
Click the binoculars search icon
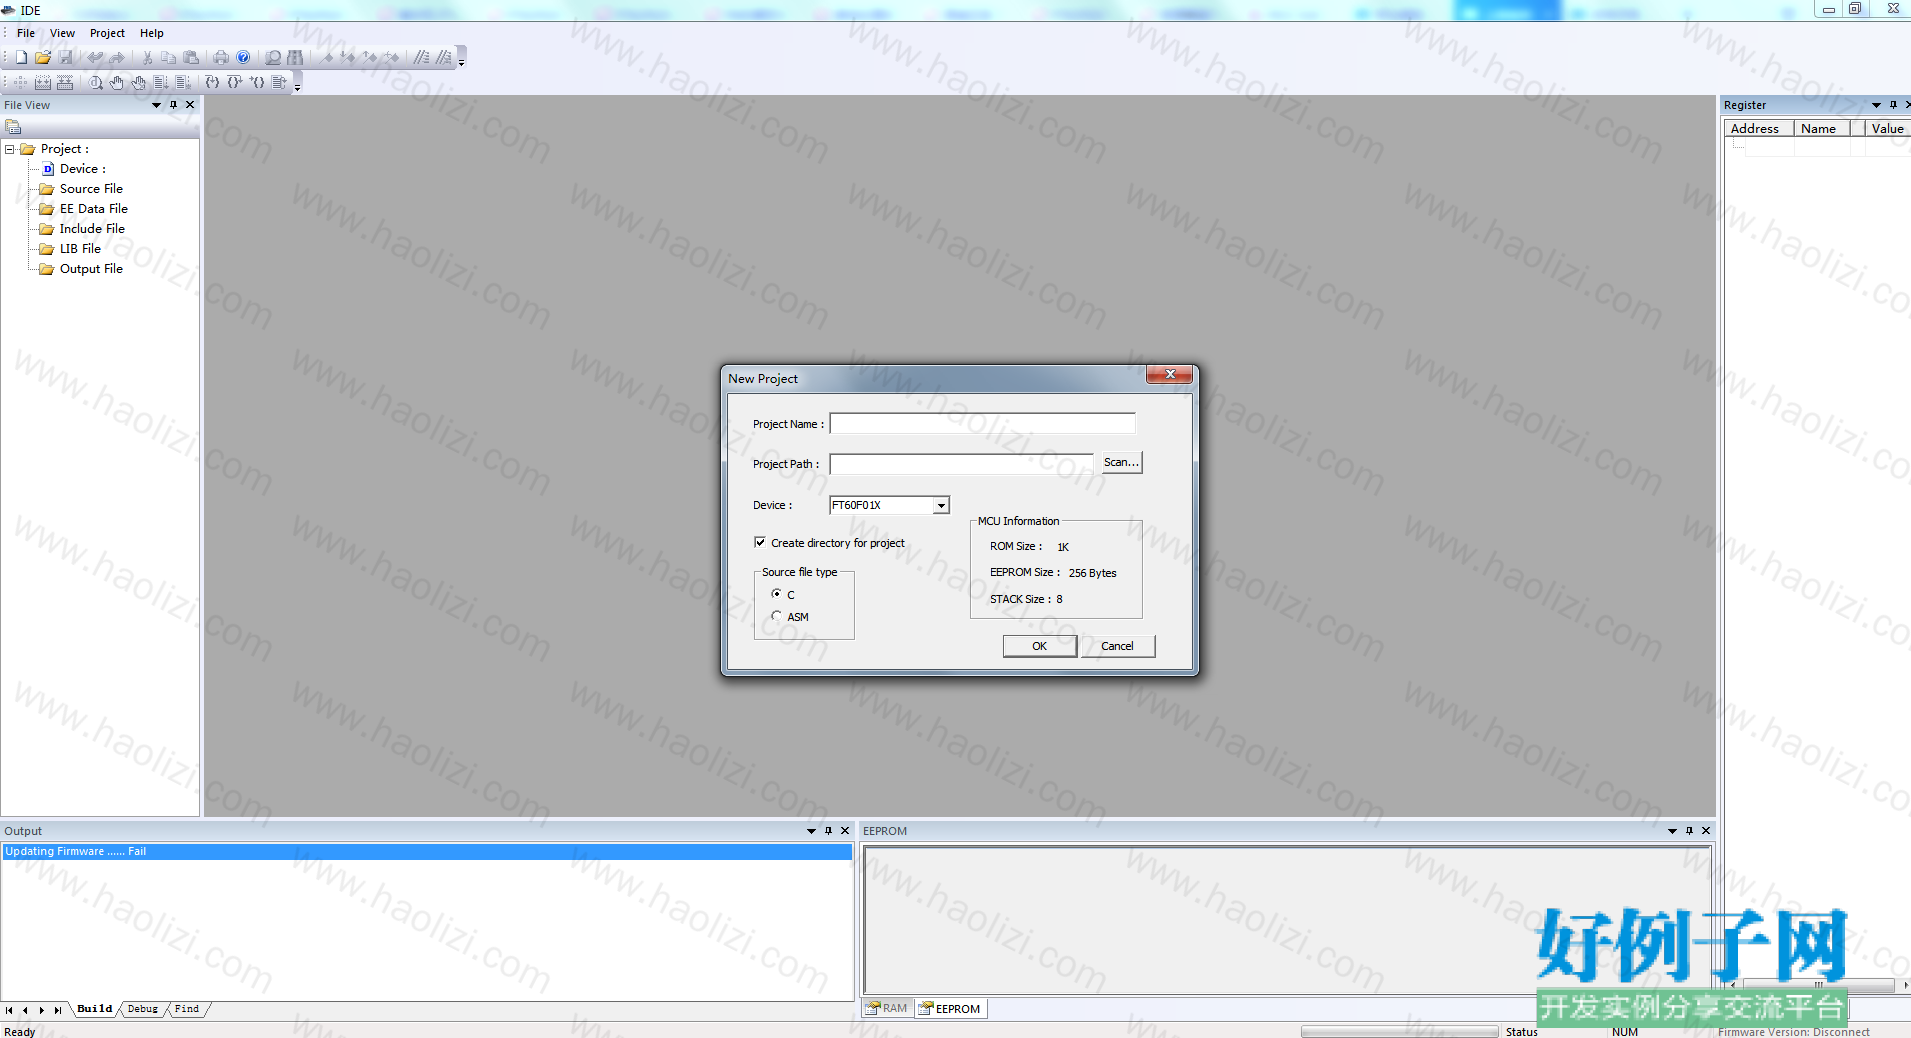pyautogui.click(x=295, y=58)
